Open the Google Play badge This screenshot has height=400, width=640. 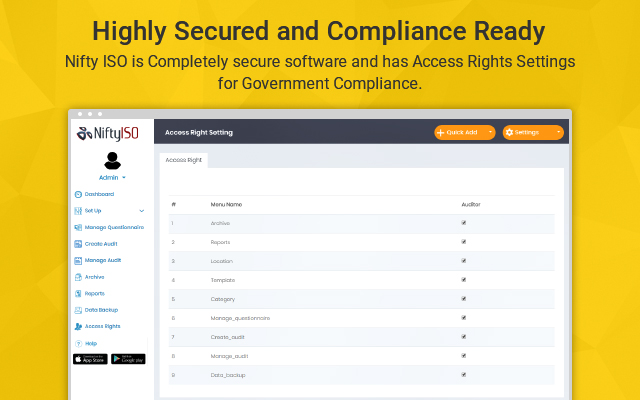tap(128, 359)
